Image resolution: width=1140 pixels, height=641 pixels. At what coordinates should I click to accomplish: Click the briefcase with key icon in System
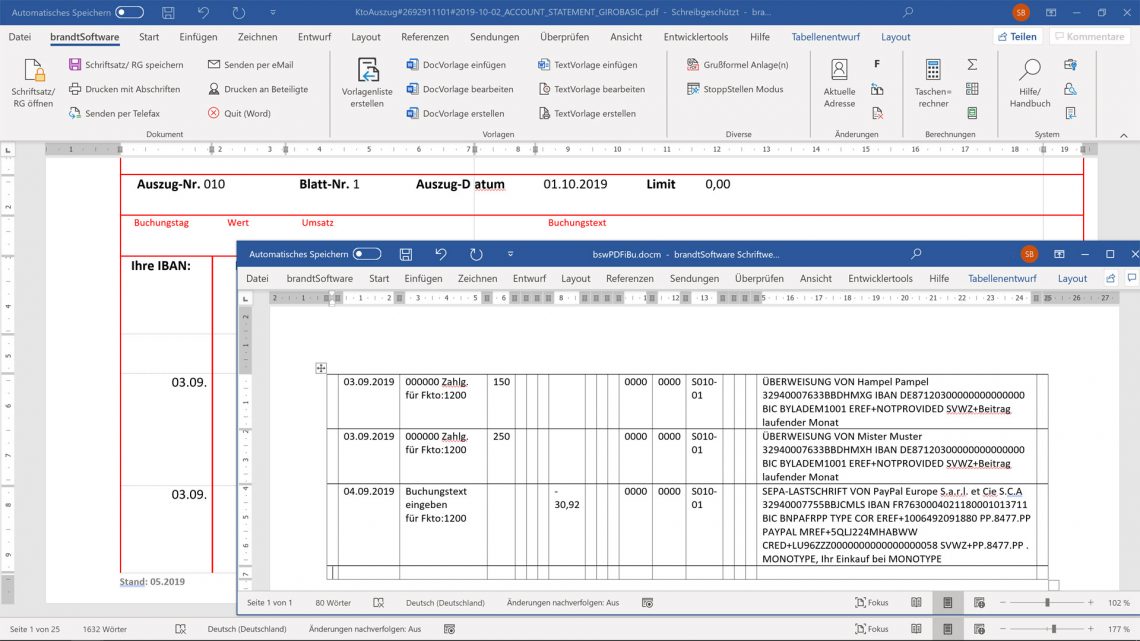pyautogui.click(x=1070, y=65)
